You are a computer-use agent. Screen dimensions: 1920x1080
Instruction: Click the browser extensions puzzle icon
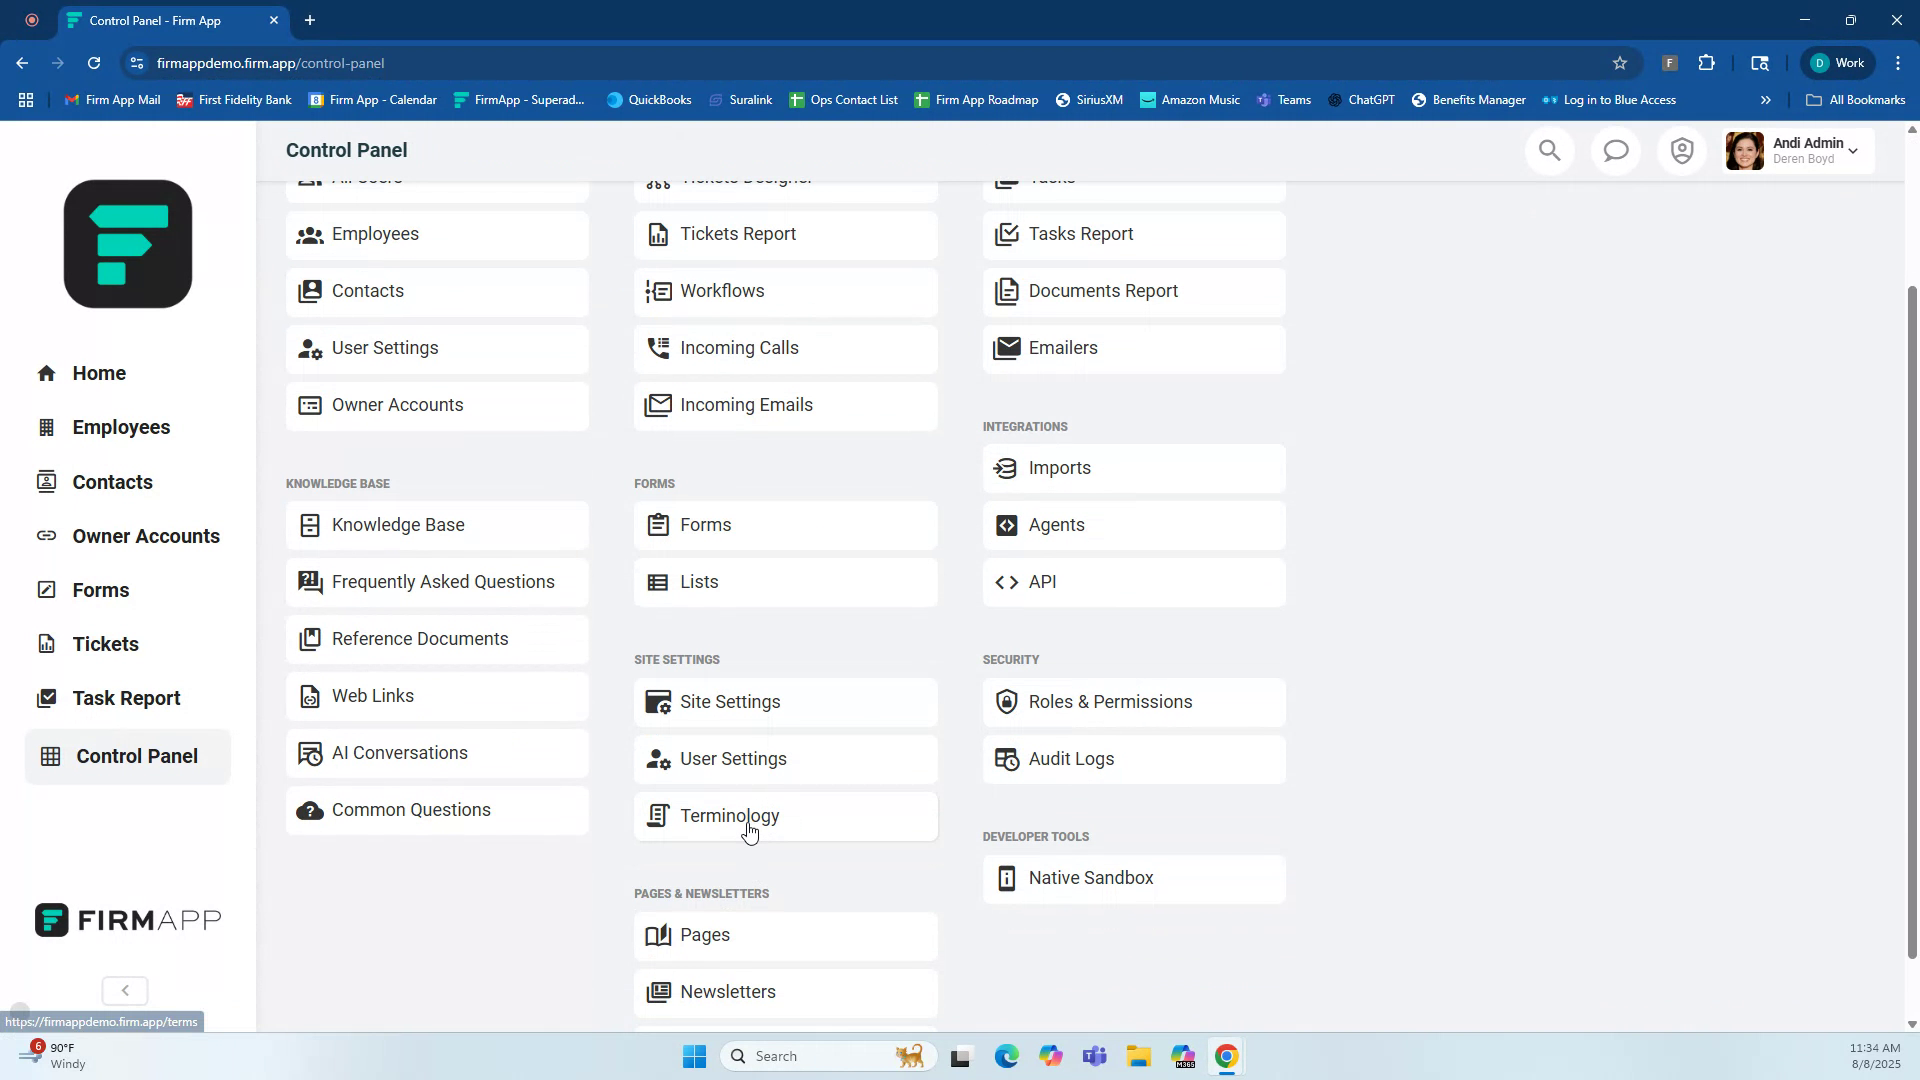tap(1707, 62)
